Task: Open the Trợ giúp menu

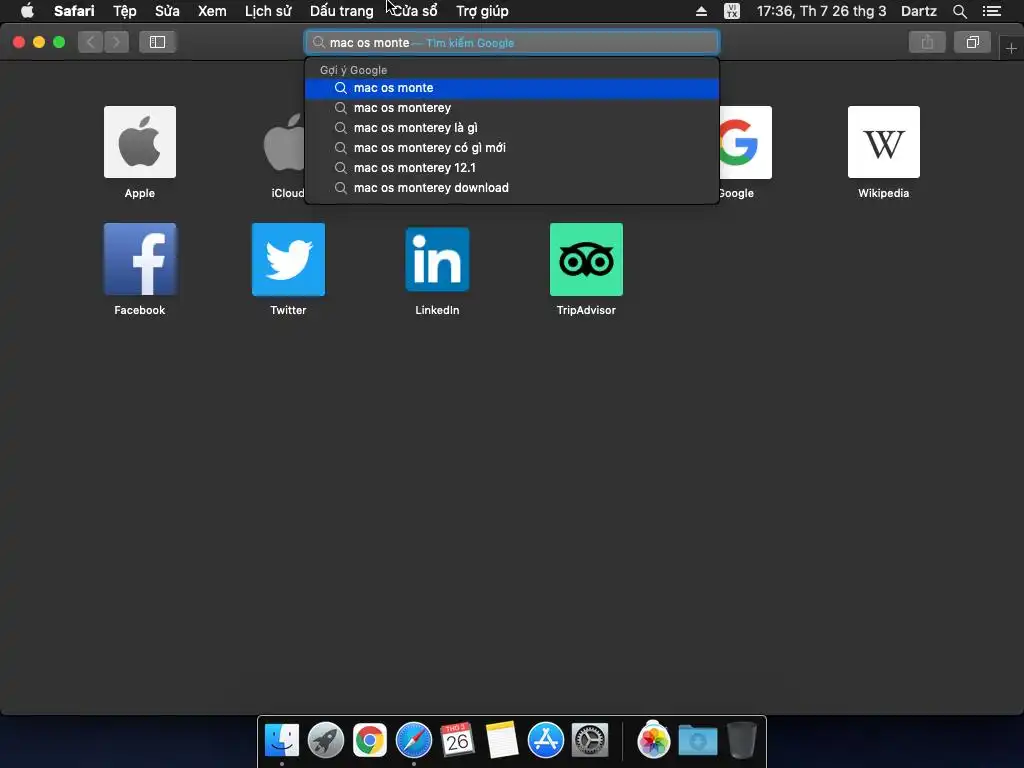Action: pyautogui.click(x=482, y=11)
